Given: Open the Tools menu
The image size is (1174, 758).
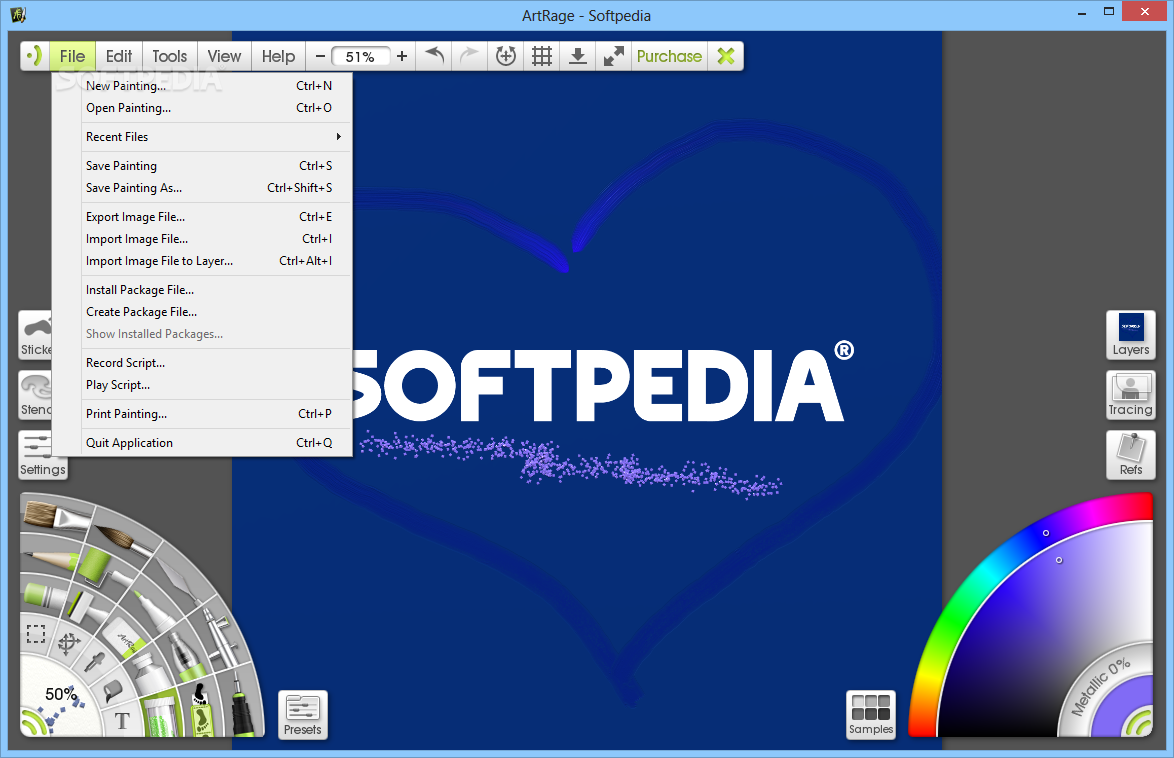Looking at the screenshot, I should 169,56.
